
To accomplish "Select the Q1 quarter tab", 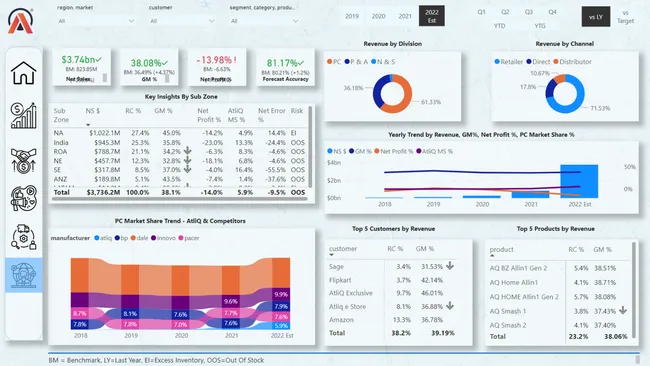I will (x=481, y=12).
